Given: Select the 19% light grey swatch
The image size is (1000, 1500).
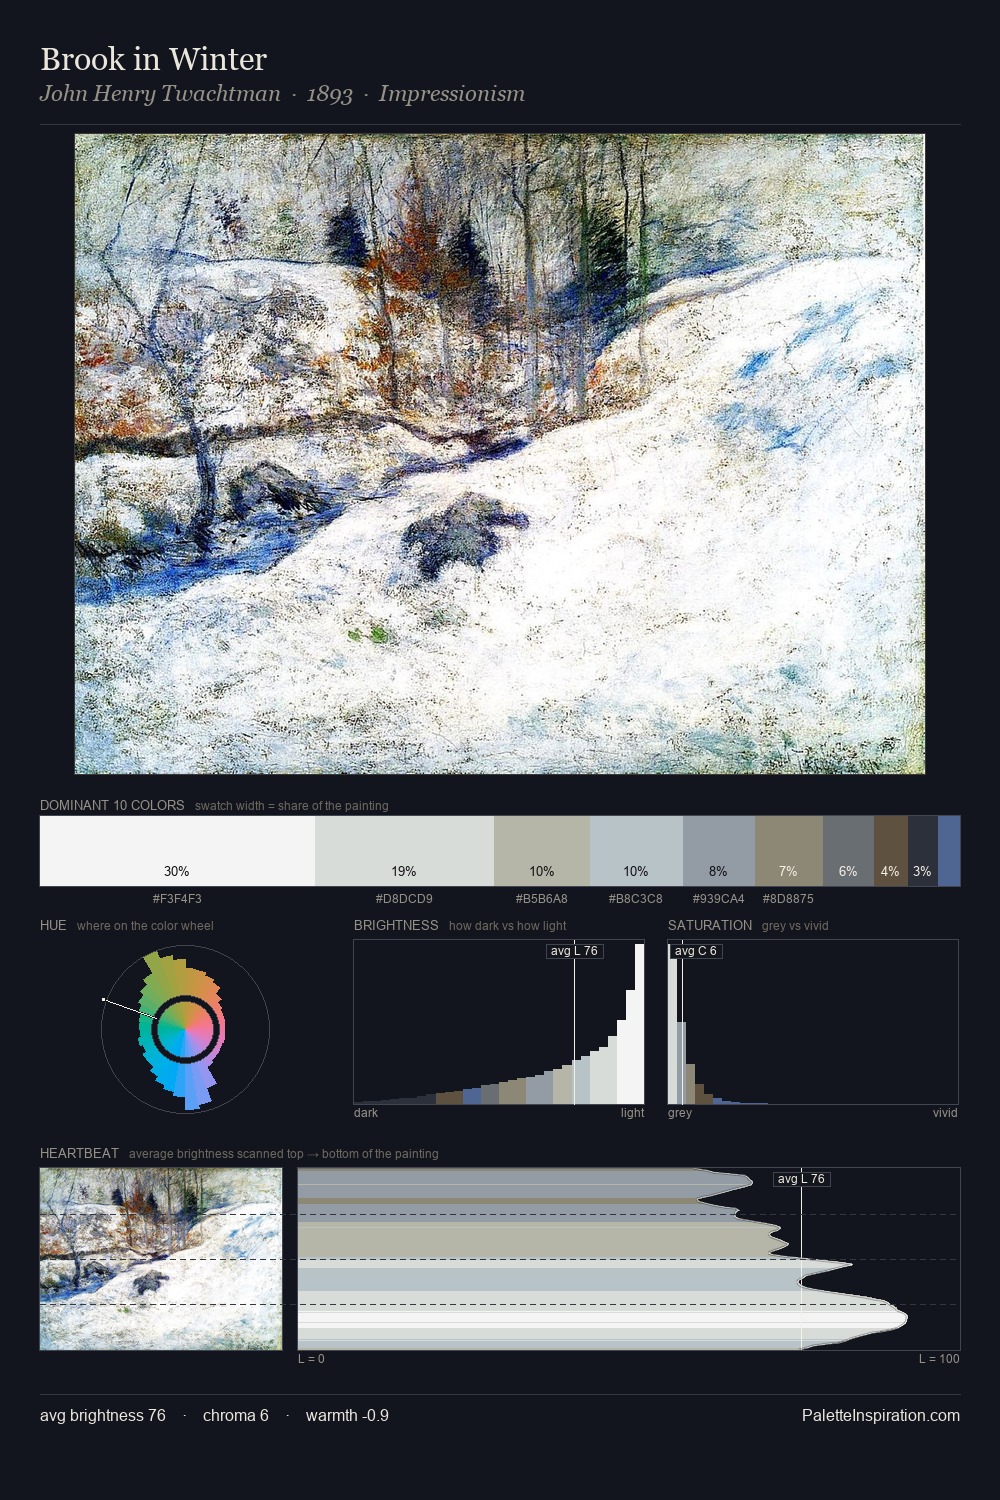Looking at the screenshot, I should (404, 851).
